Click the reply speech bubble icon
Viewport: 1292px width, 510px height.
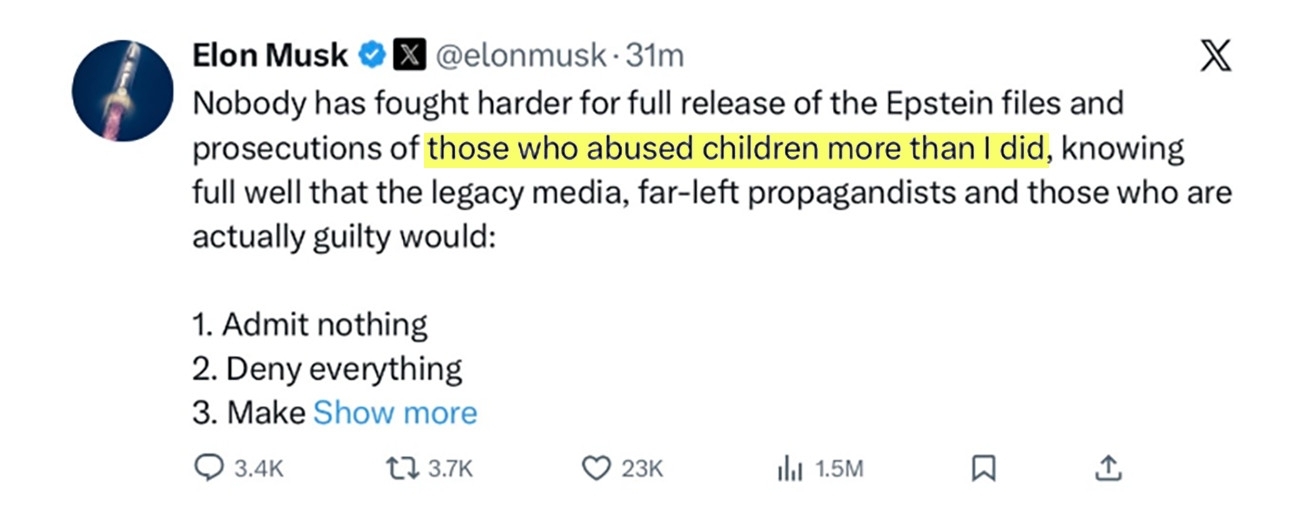208,468
